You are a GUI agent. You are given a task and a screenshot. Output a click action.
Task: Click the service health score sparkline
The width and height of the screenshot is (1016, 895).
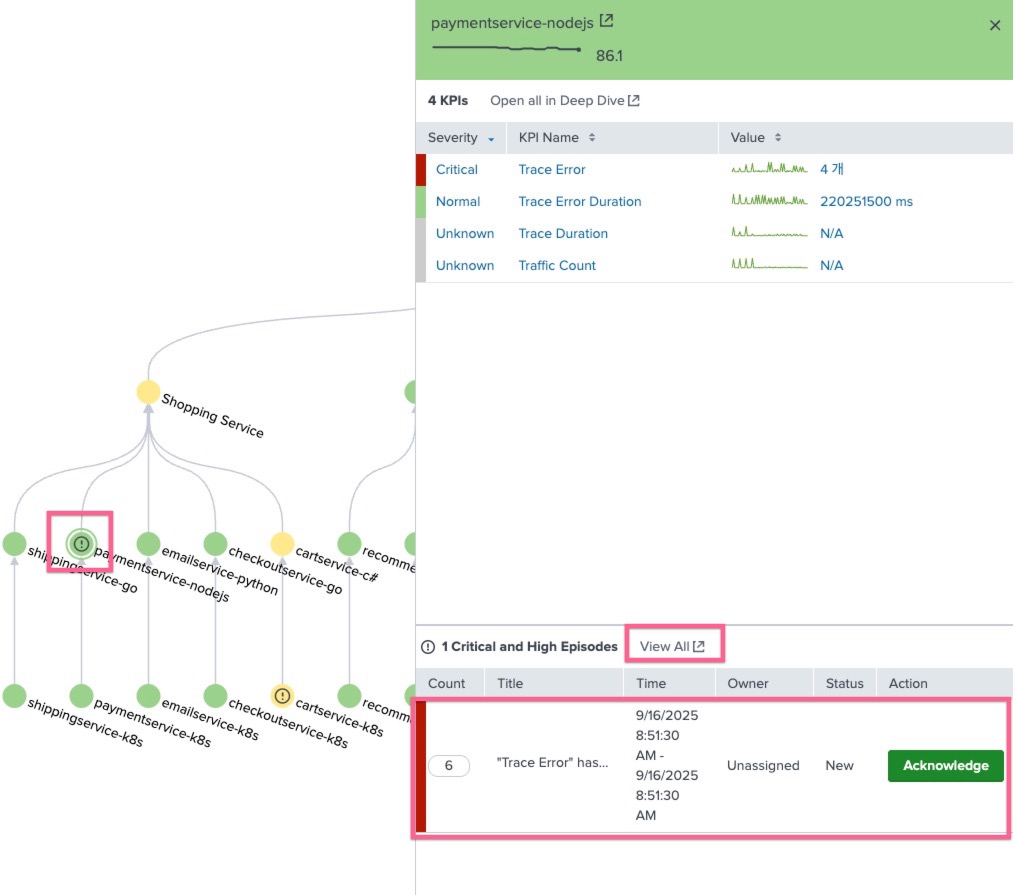click(507, 48)
